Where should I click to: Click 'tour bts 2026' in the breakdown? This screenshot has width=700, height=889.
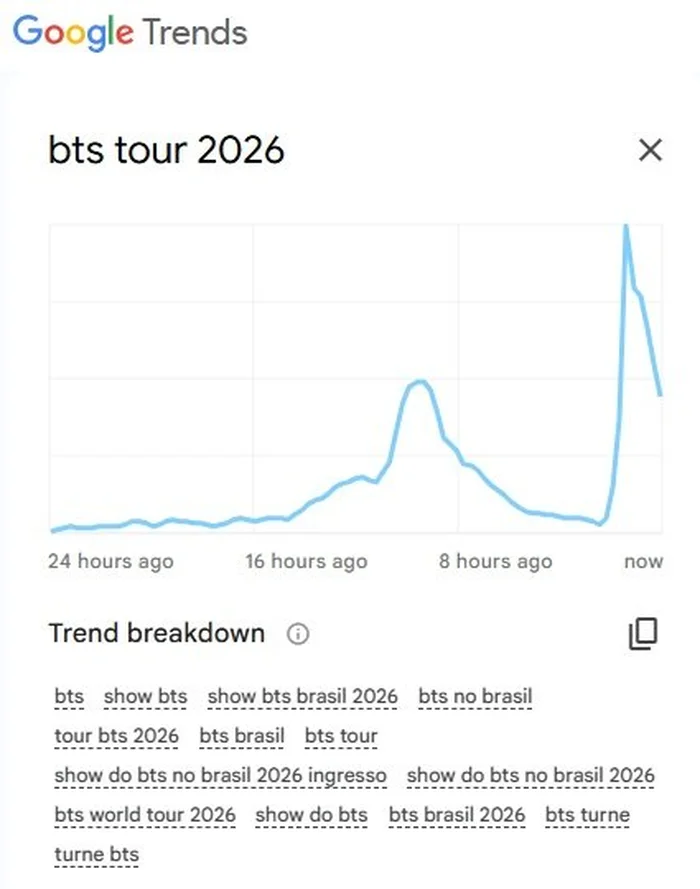coord(115,735)
